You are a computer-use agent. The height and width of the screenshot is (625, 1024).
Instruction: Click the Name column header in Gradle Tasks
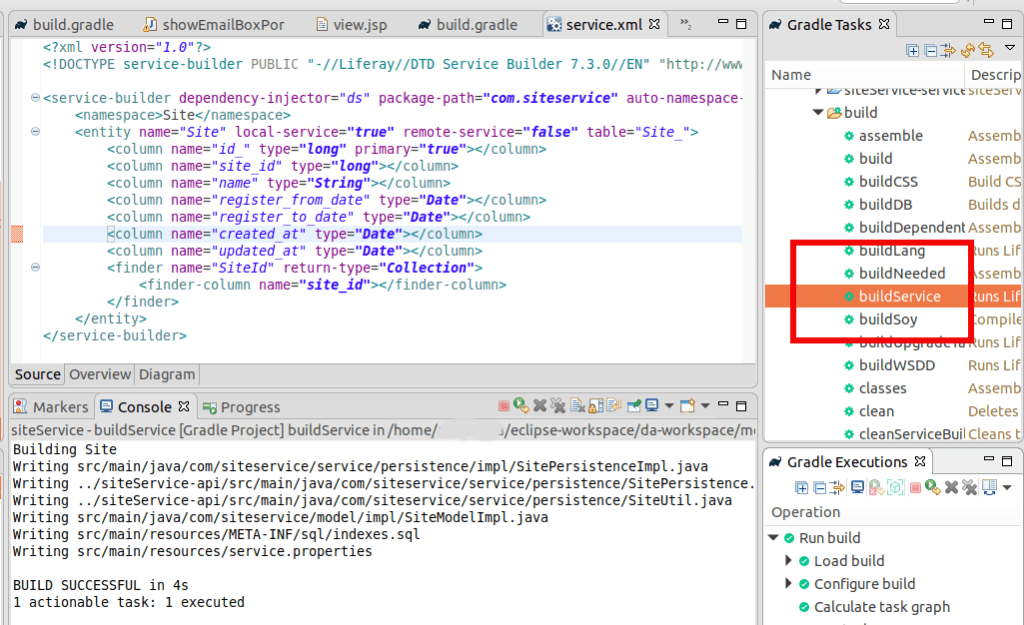791,74
